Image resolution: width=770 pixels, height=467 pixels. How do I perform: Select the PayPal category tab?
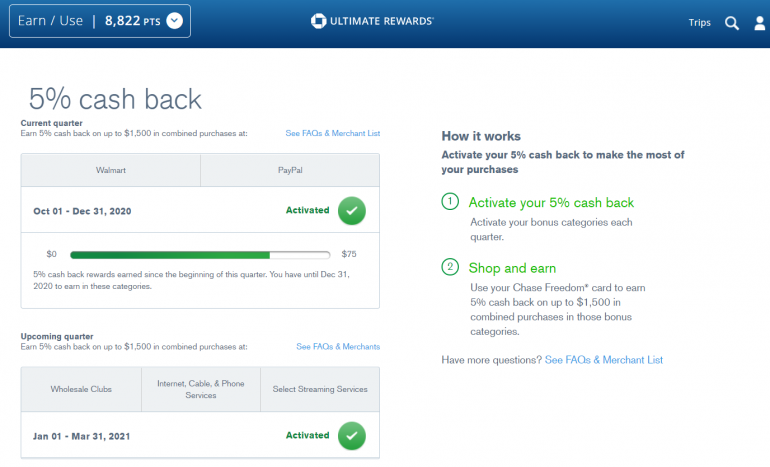point(290,171)
